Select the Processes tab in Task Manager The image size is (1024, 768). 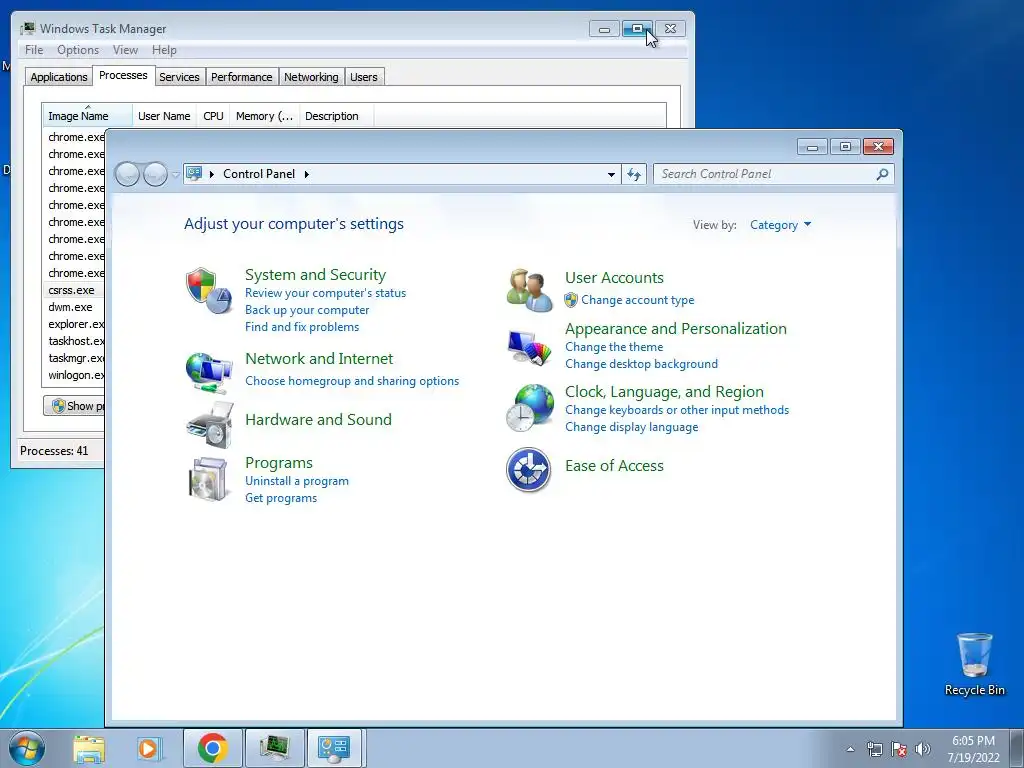point(123,76)
